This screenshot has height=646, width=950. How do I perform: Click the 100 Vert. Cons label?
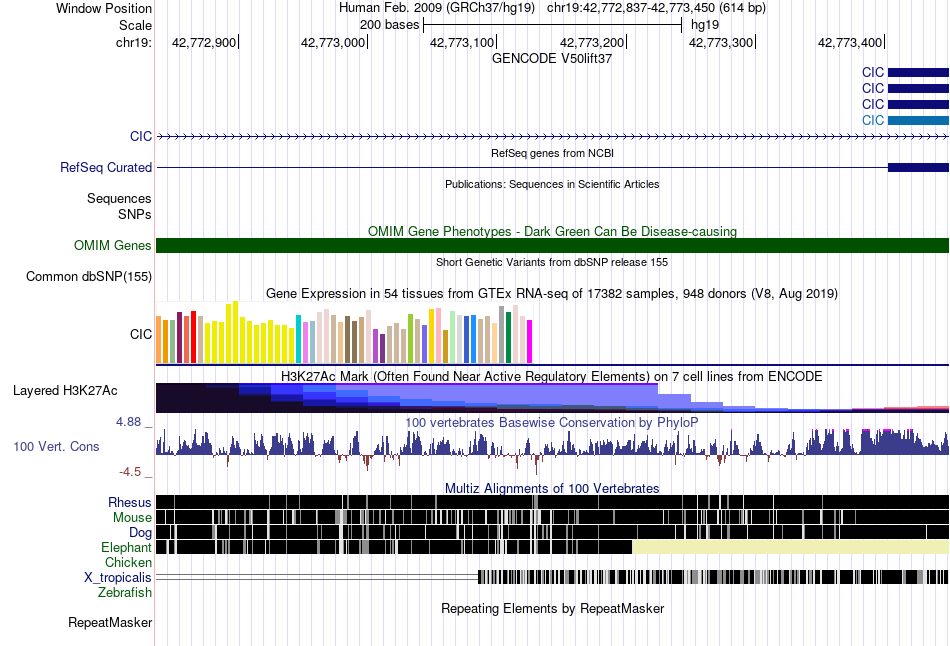[56, 447]
